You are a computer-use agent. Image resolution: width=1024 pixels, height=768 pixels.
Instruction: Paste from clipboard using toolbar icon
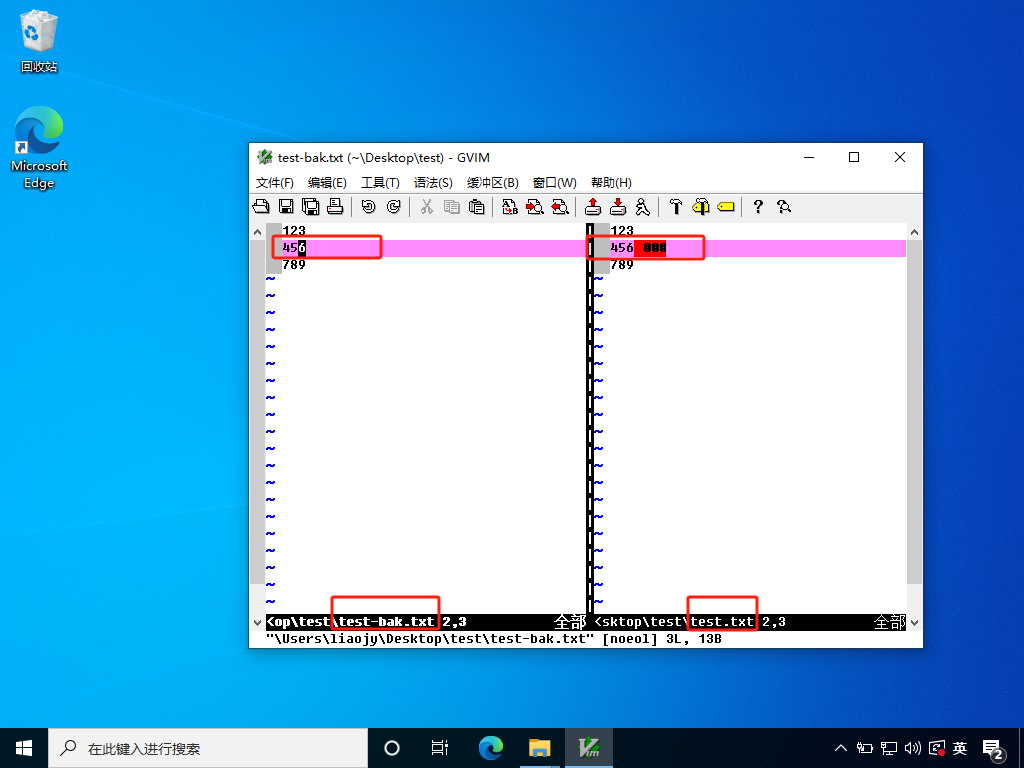(x=477, y=207)
